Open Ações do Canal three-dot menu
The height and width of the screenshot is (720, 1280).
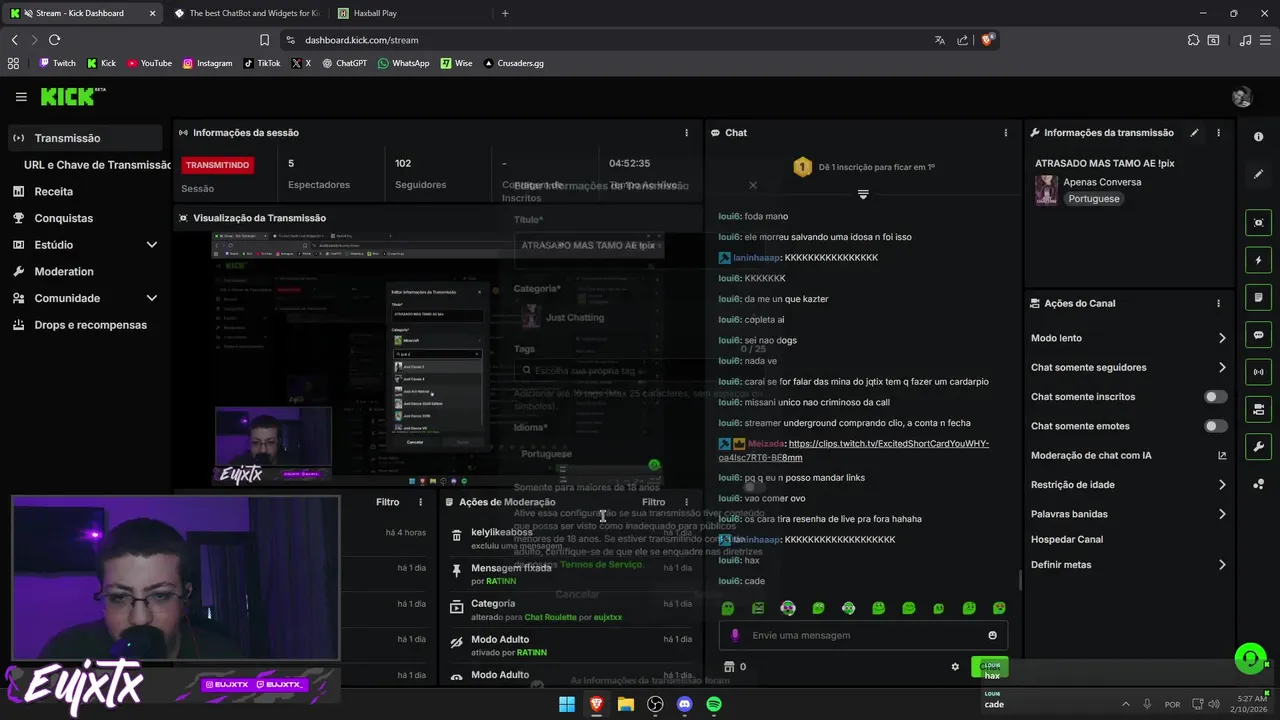coord(1218,303)
